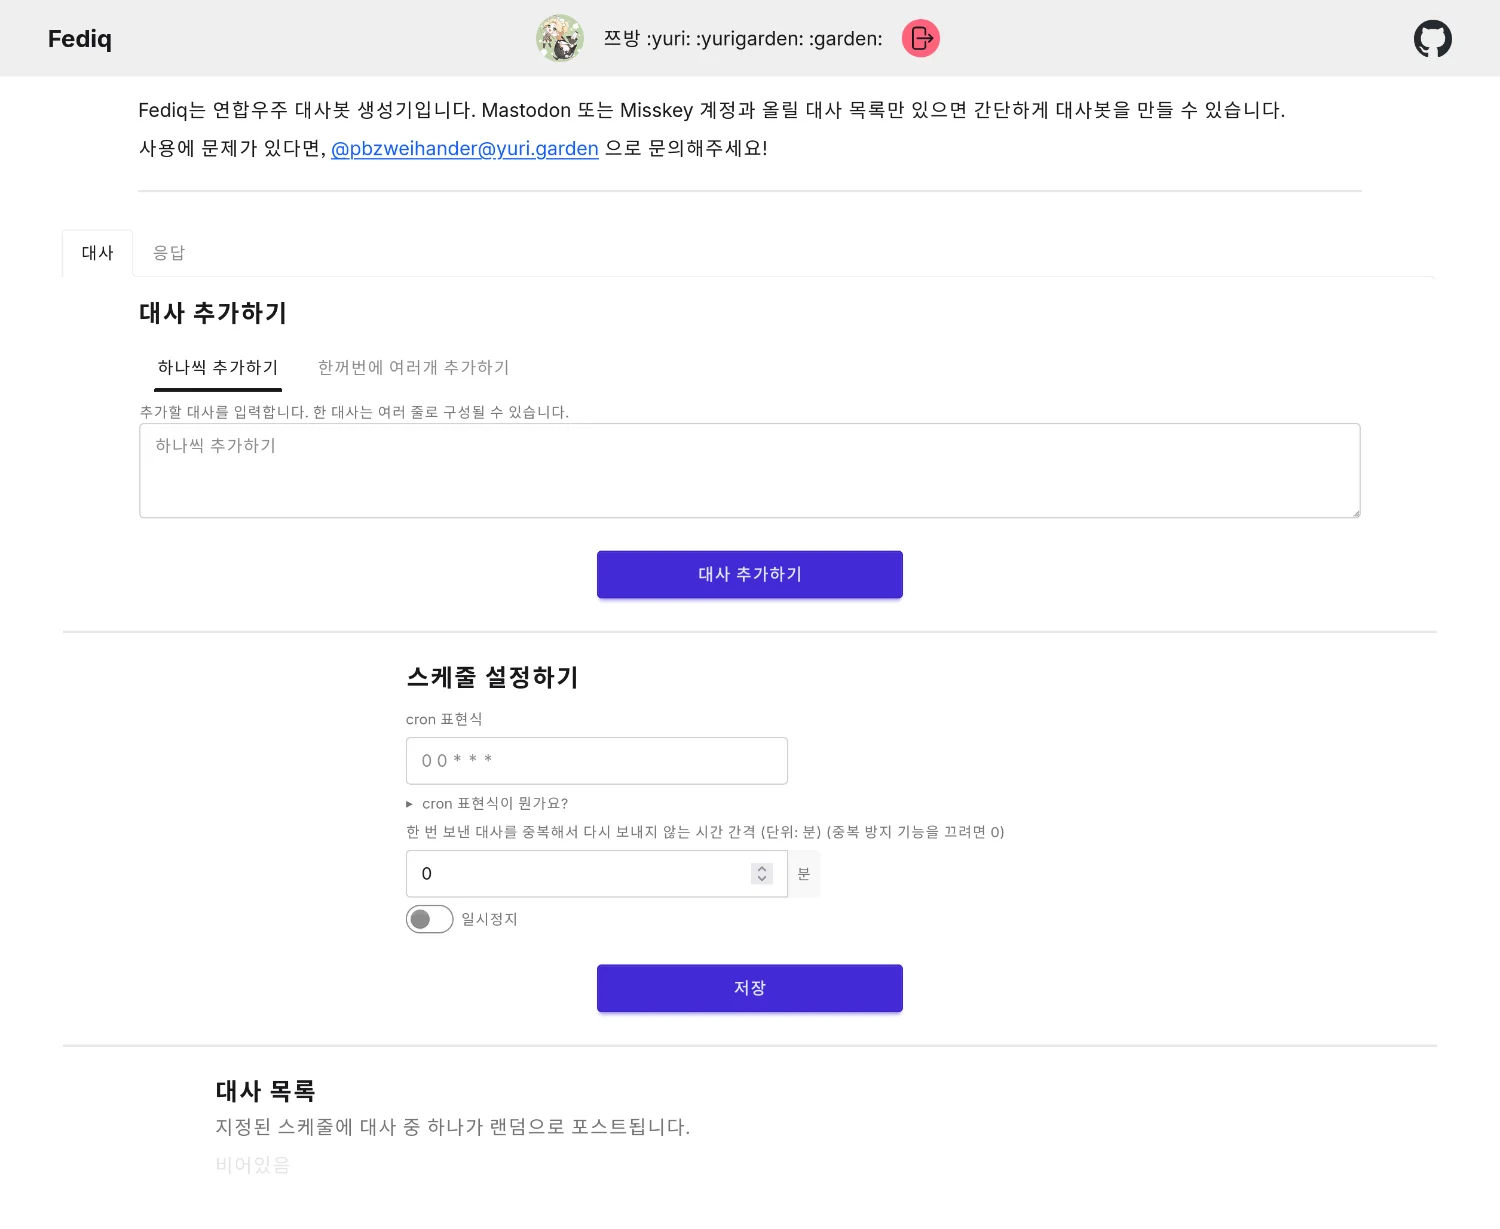
Task: Click the 대사 input textarea
Action: tap(750, 471)
